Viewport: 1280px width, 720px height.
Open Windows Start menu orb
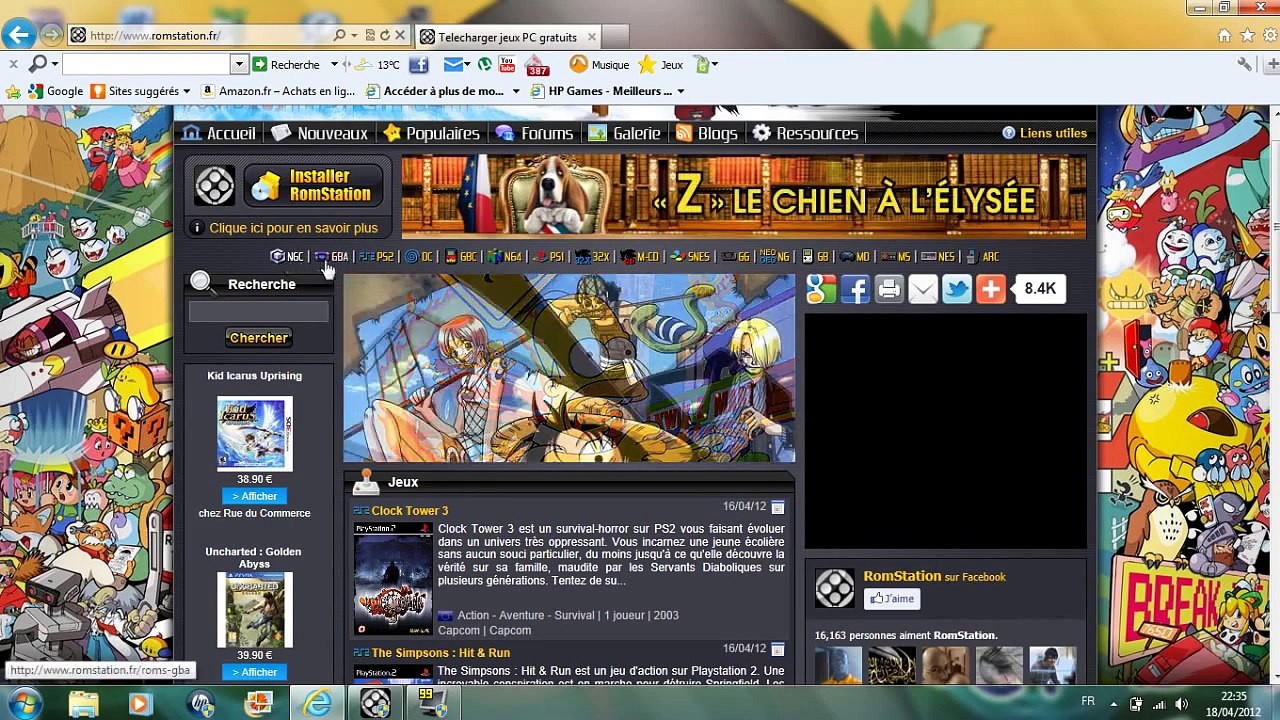(x=23, y=704)
